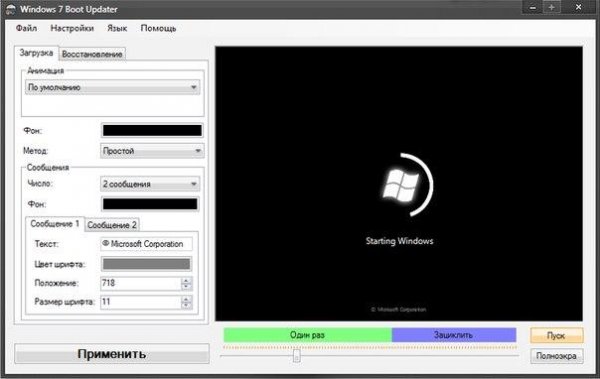
Task: Expand the Метод Простой dropdown
Action: (x=152, y=151)
